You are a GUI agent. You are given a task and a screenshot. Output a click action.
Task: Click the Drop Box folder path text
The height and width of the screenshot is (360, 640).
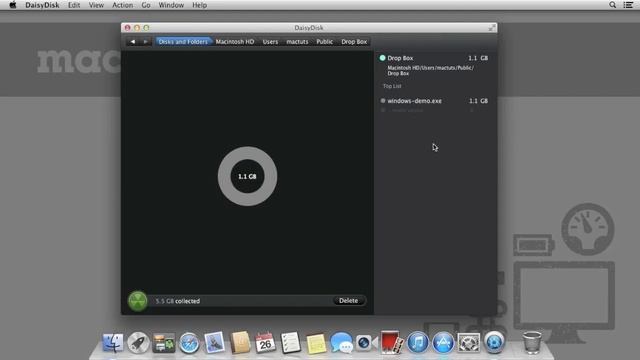[430, 71]
